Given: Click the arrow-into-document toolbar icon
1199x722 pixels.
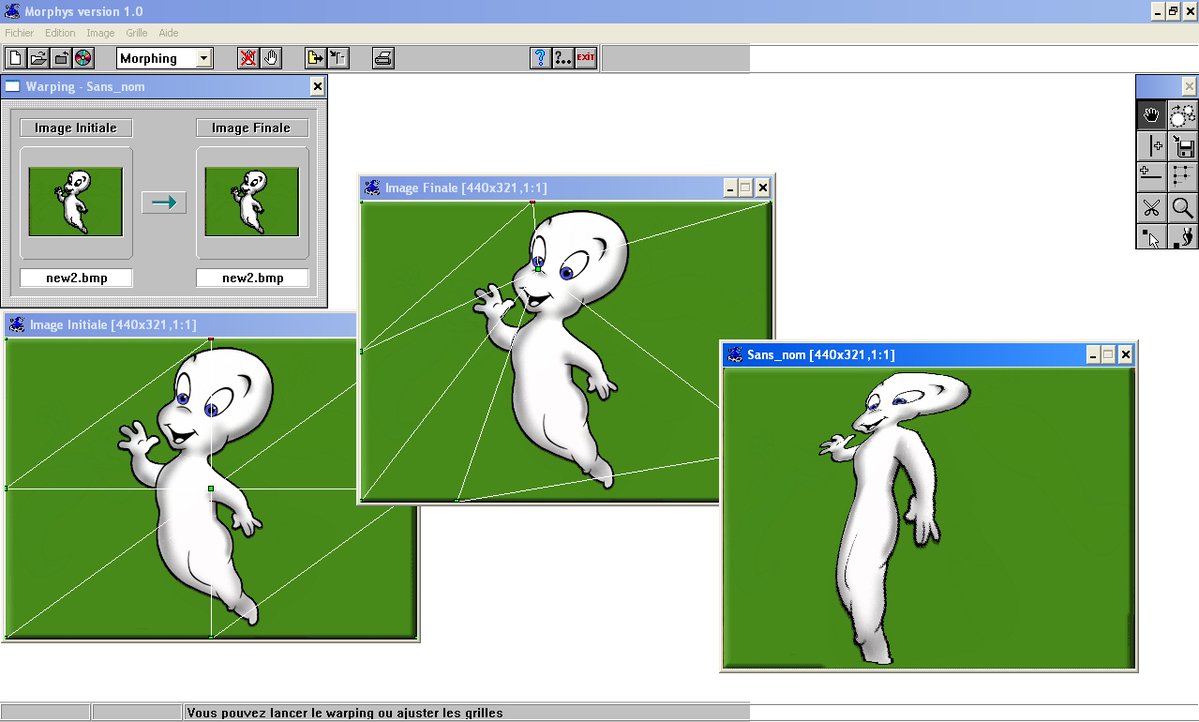Looking at the screenshot, I should (x=338, y=58).
